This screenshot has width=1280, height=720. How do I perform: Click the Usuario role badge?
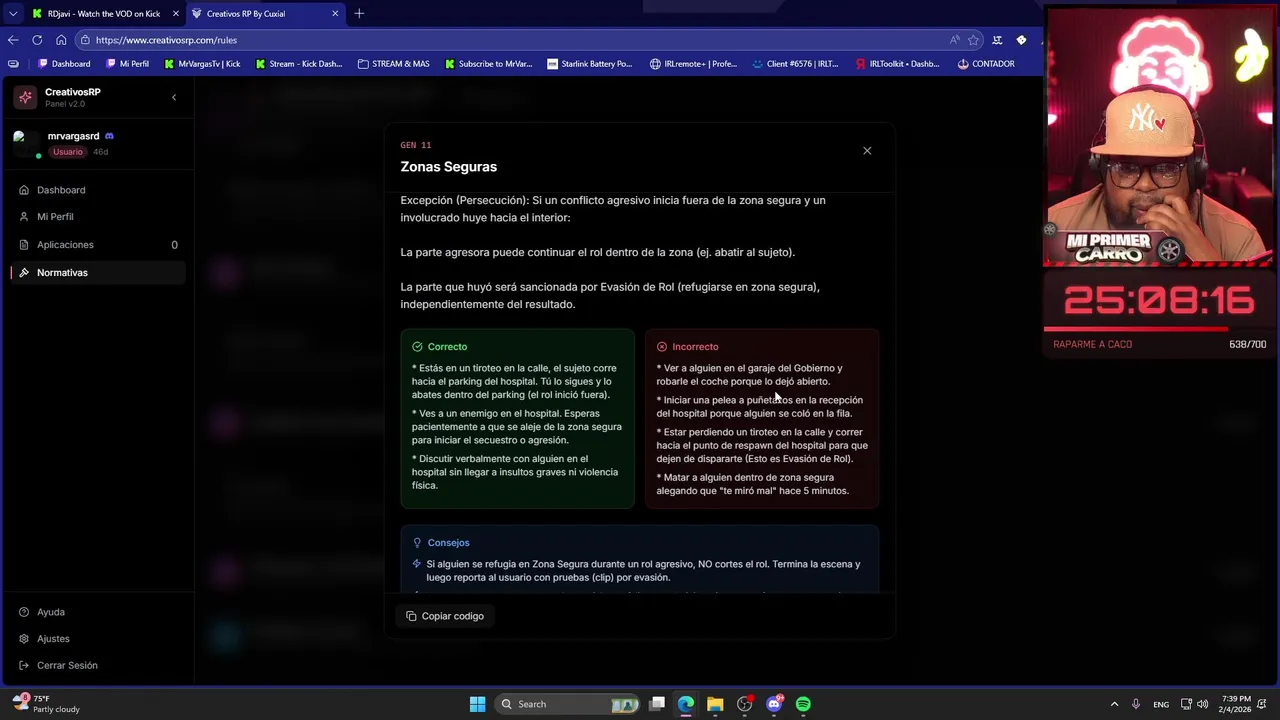click(x=68, y=152)
